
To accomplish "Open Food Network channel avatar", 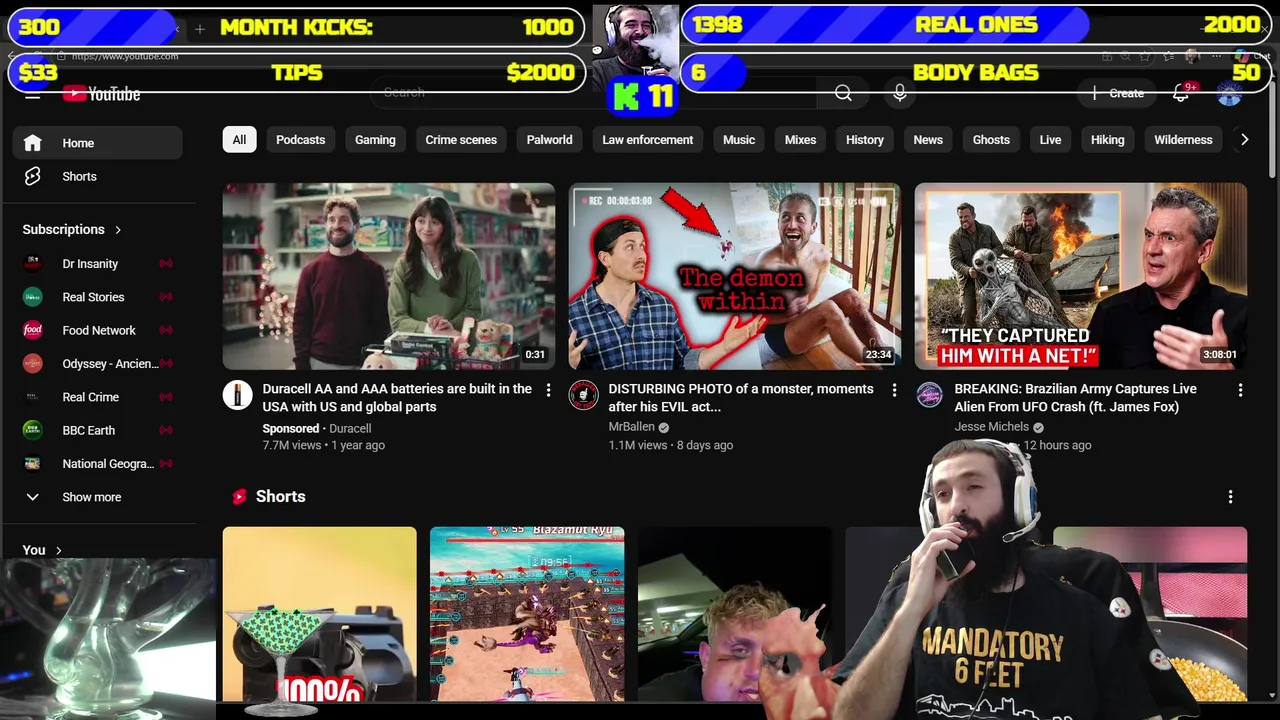I will [33, 330].
